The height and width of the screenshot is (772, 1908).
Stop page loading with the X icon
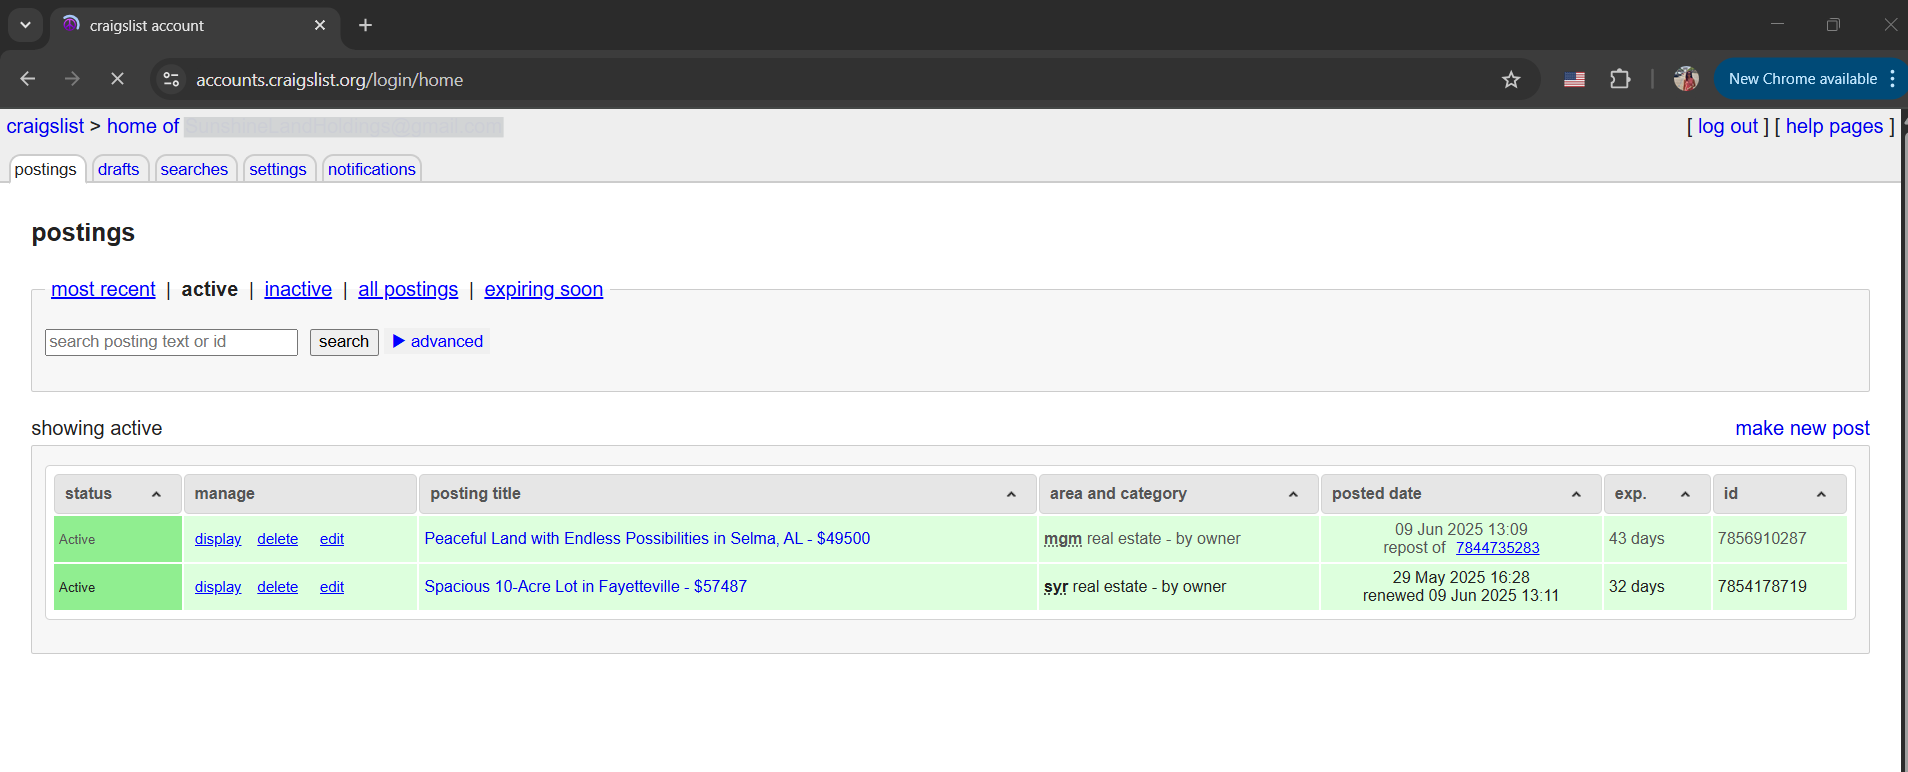coord(117,79)
